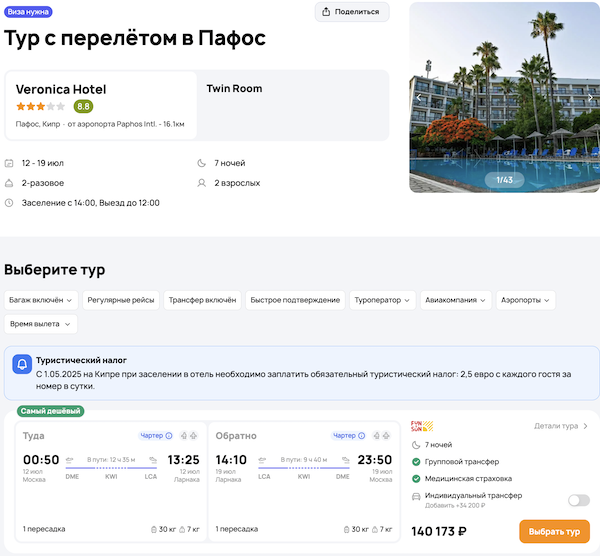The image size is (600, 556).
Task: Expand the Туроператор dropdown
Action: tap(381, 300)
